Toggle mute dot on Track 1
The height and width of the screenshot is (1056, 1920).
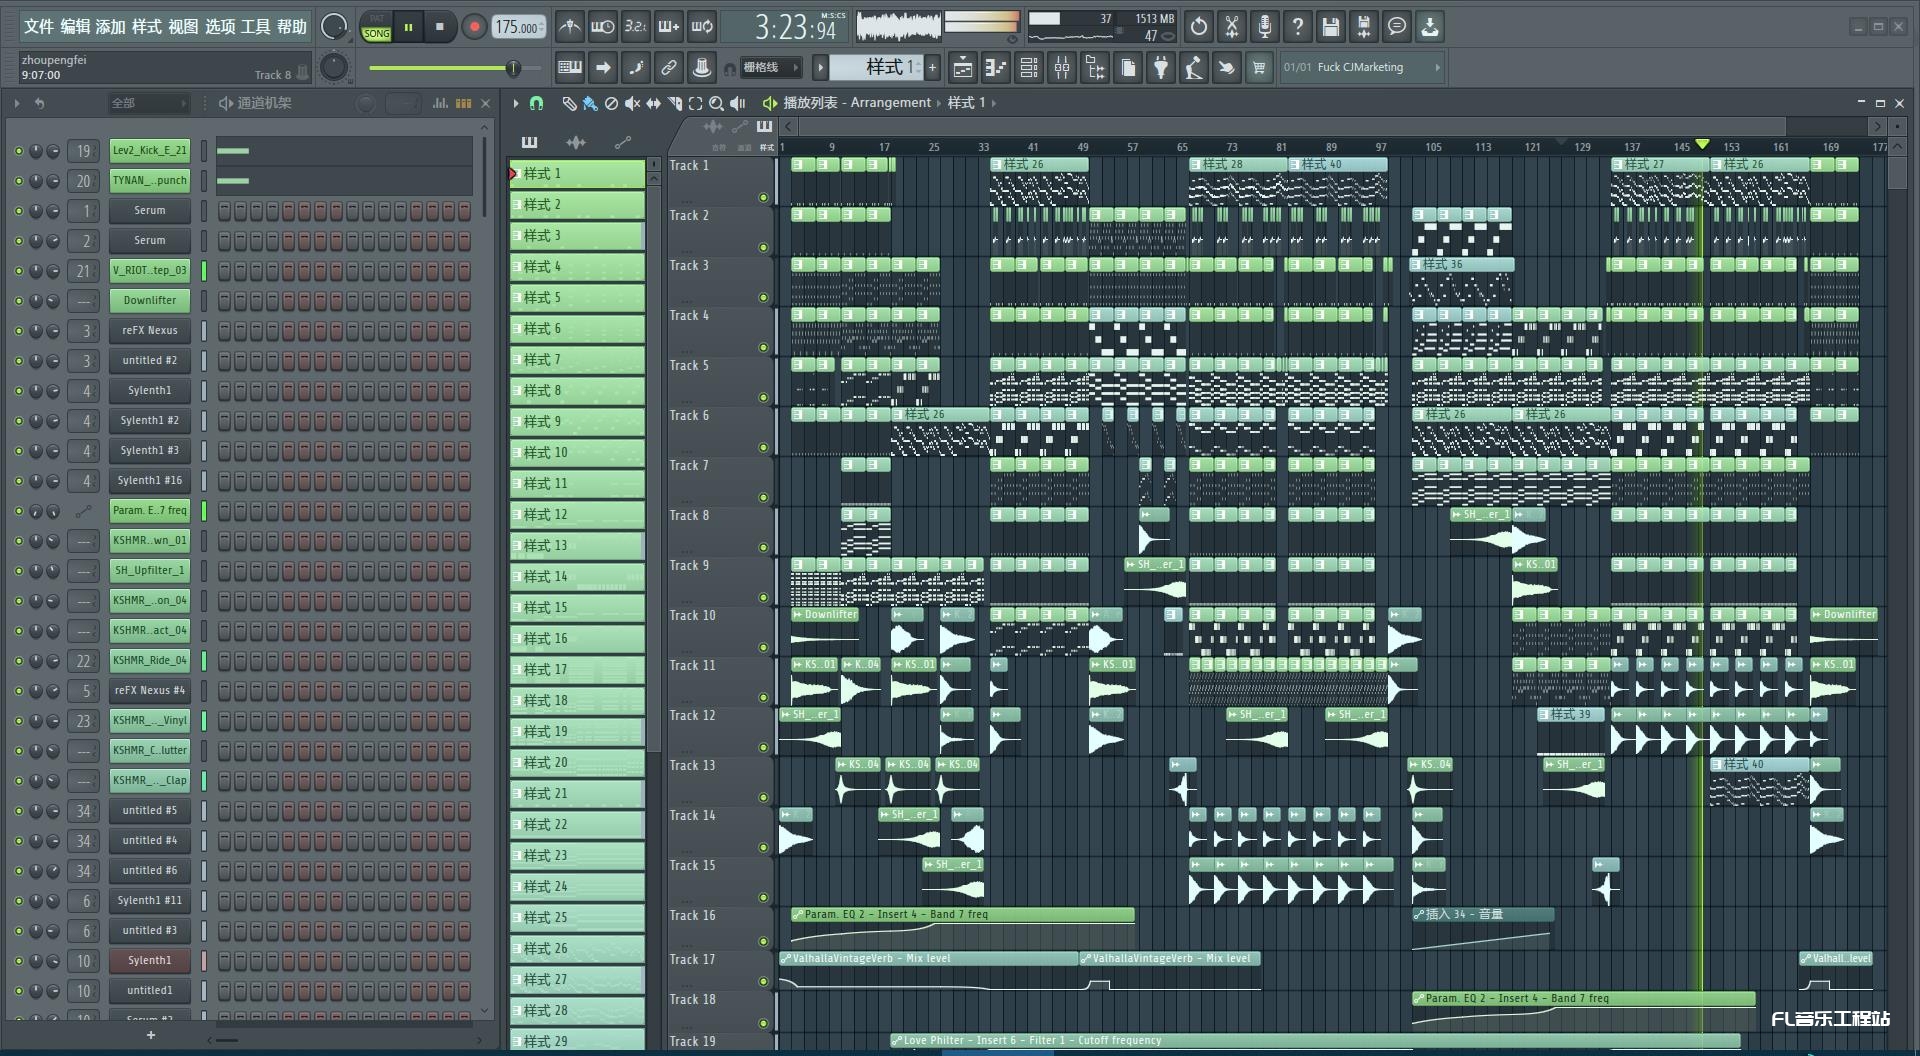tap(764, 198)
